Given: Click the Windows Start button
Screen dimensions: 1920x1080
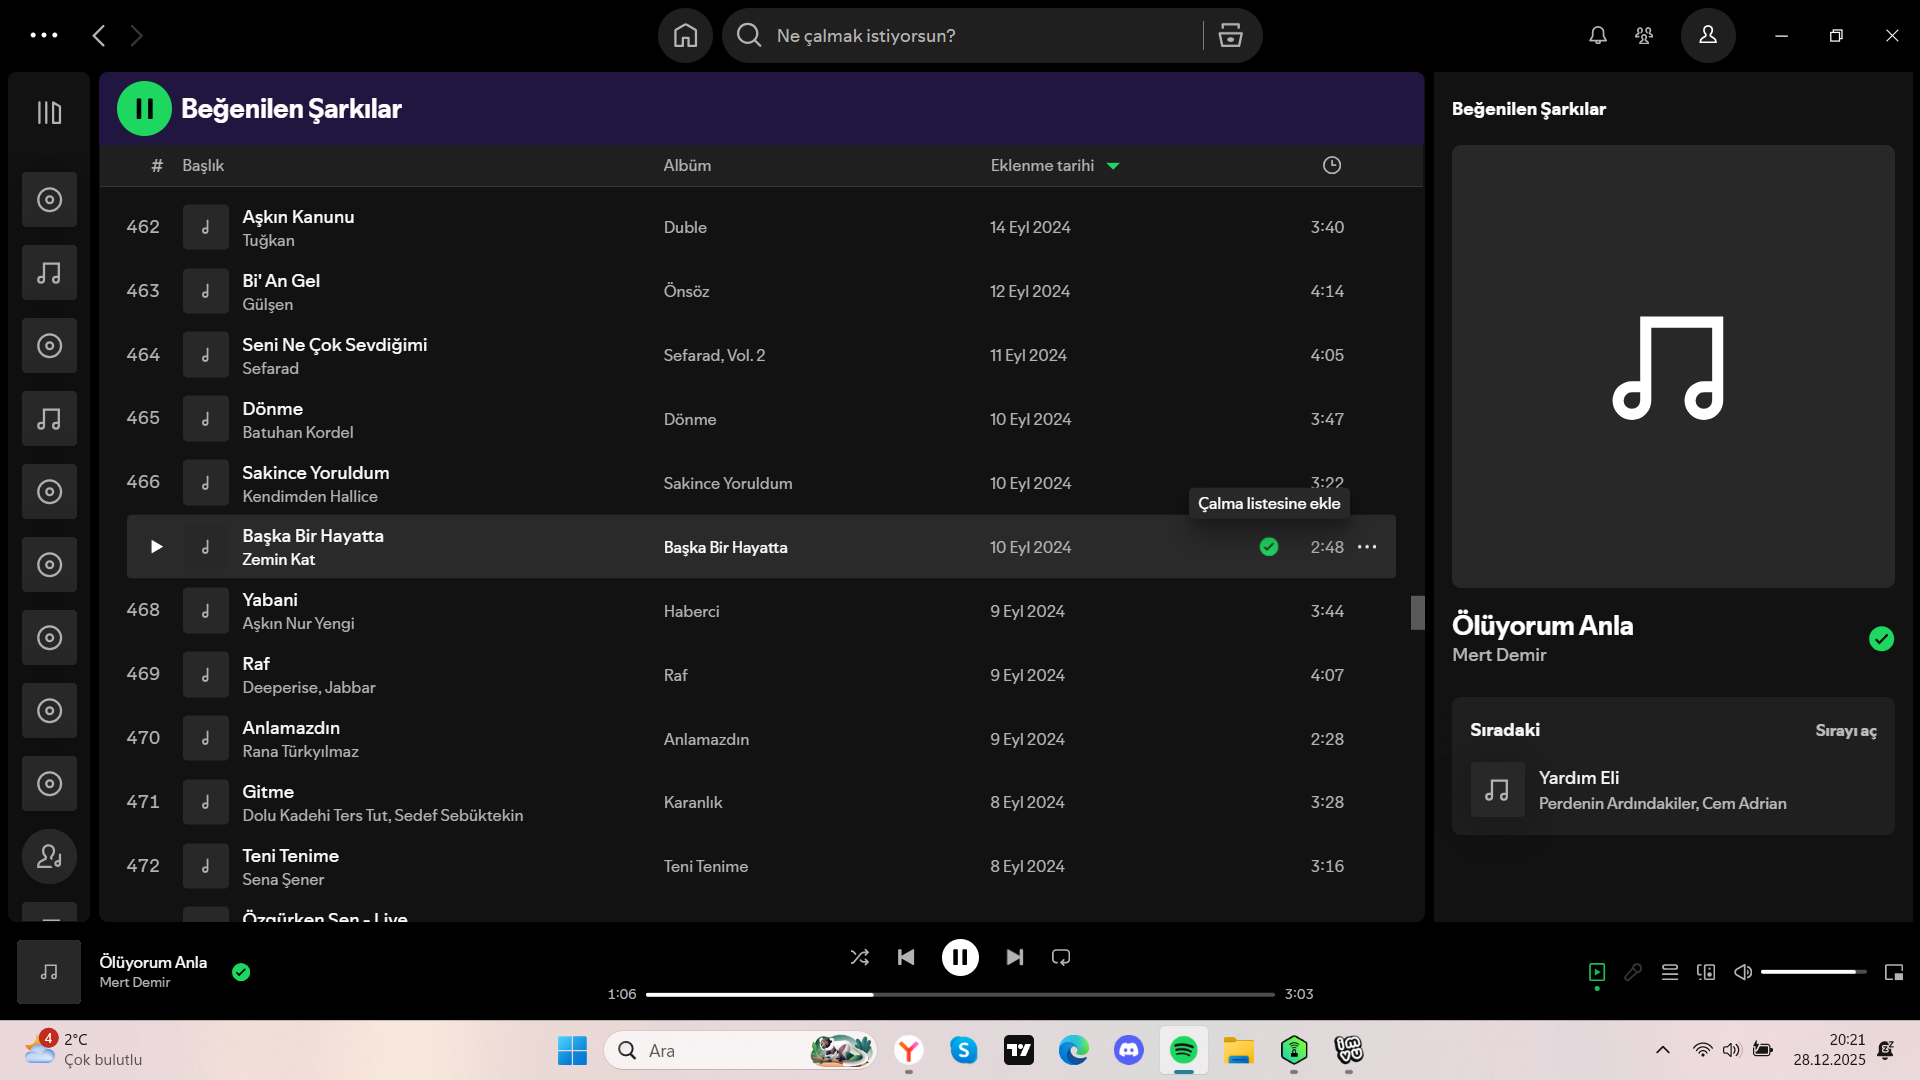Looking at the screenshot, I should 572,1051.
